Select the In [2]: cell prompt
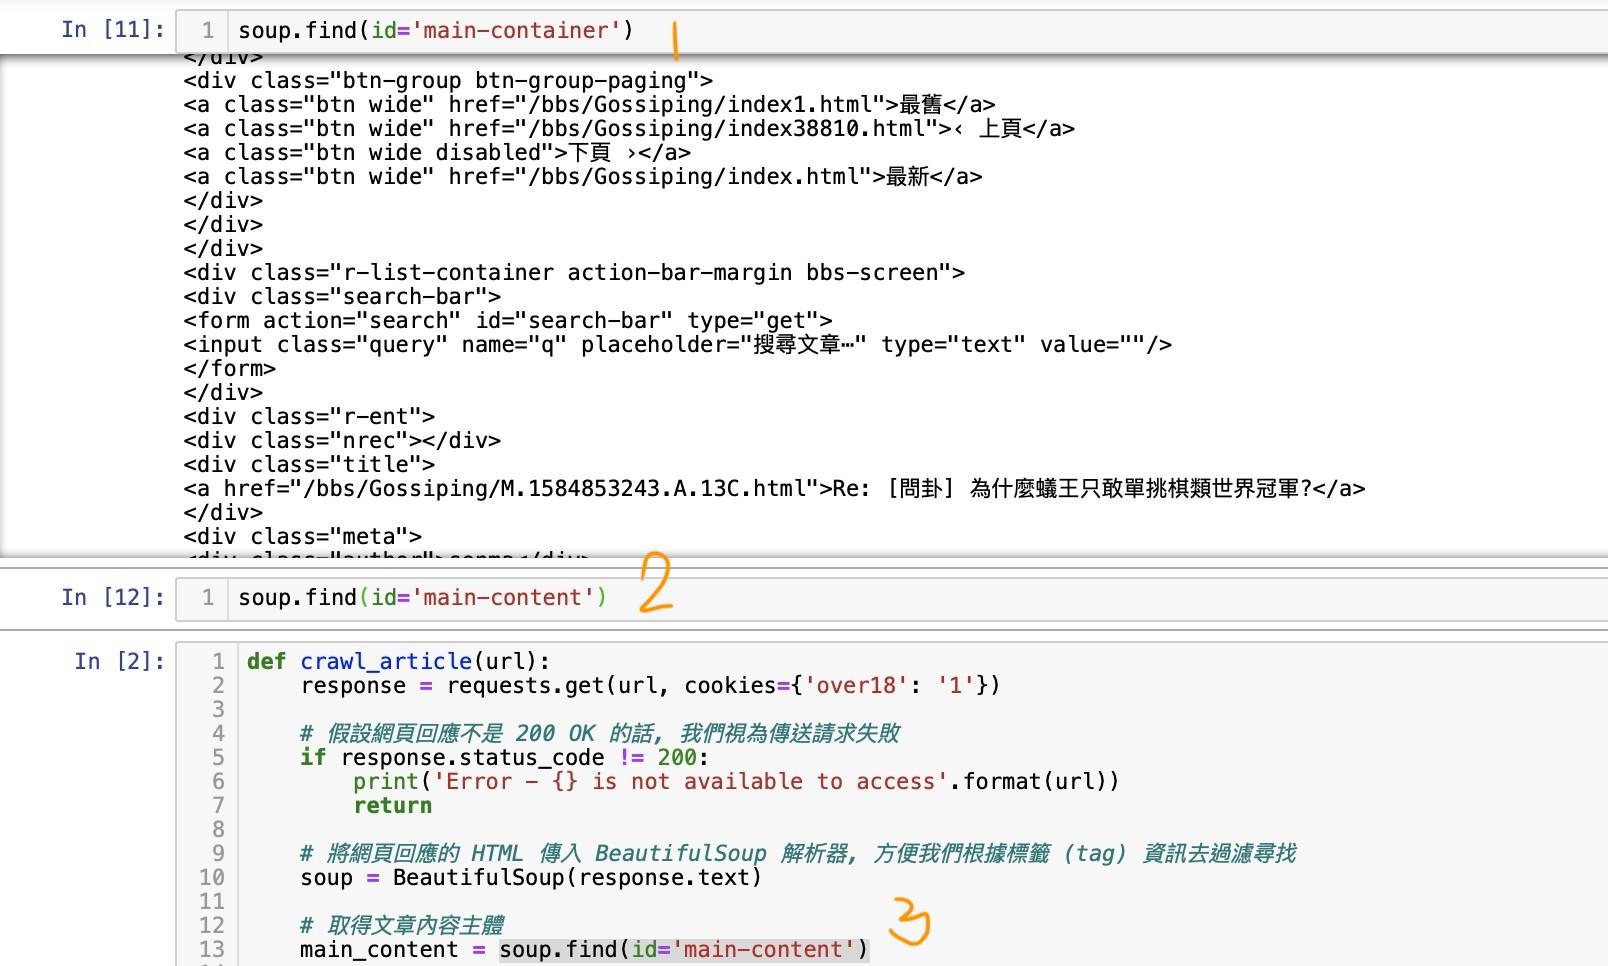This screenshot has height=966, width=1608. [120, 661]
